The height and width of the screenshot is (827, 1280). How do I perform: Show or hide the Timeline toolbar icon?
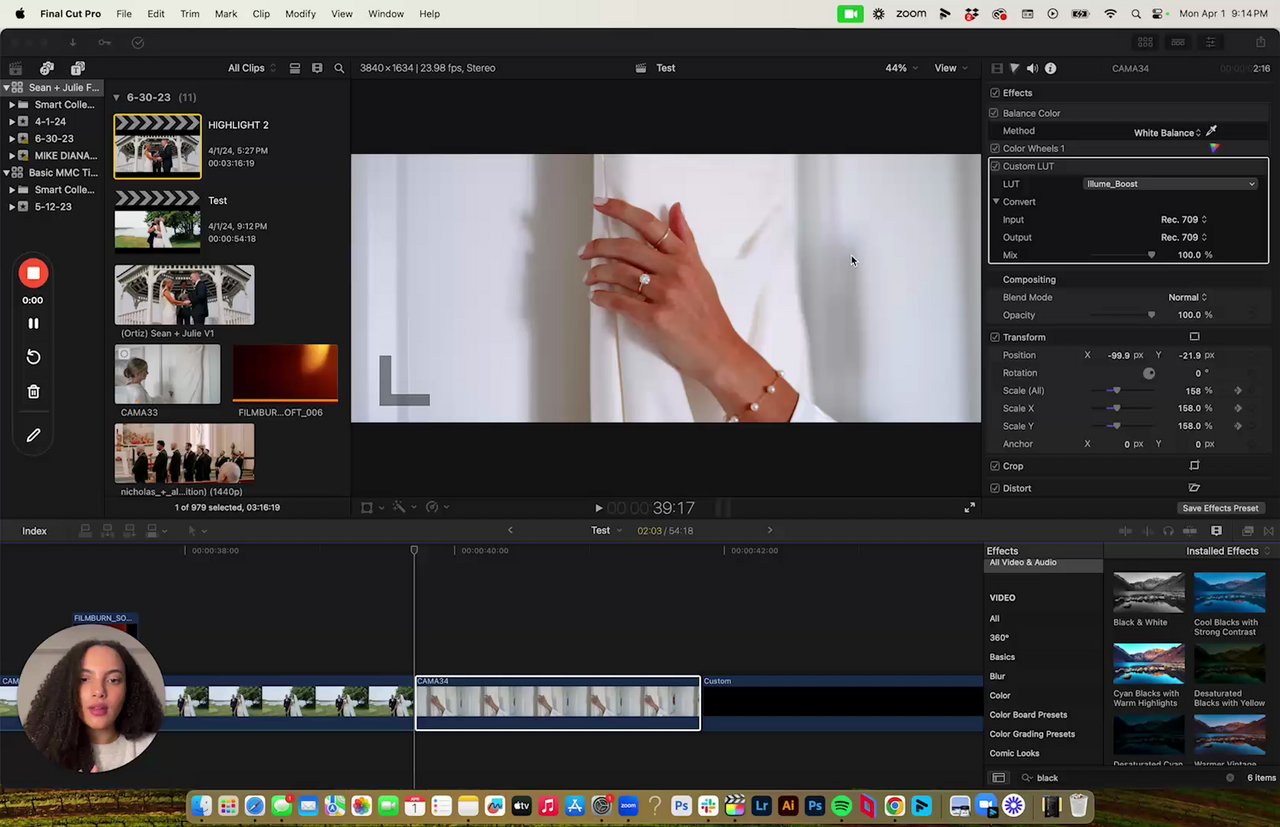click(1178, 42)
